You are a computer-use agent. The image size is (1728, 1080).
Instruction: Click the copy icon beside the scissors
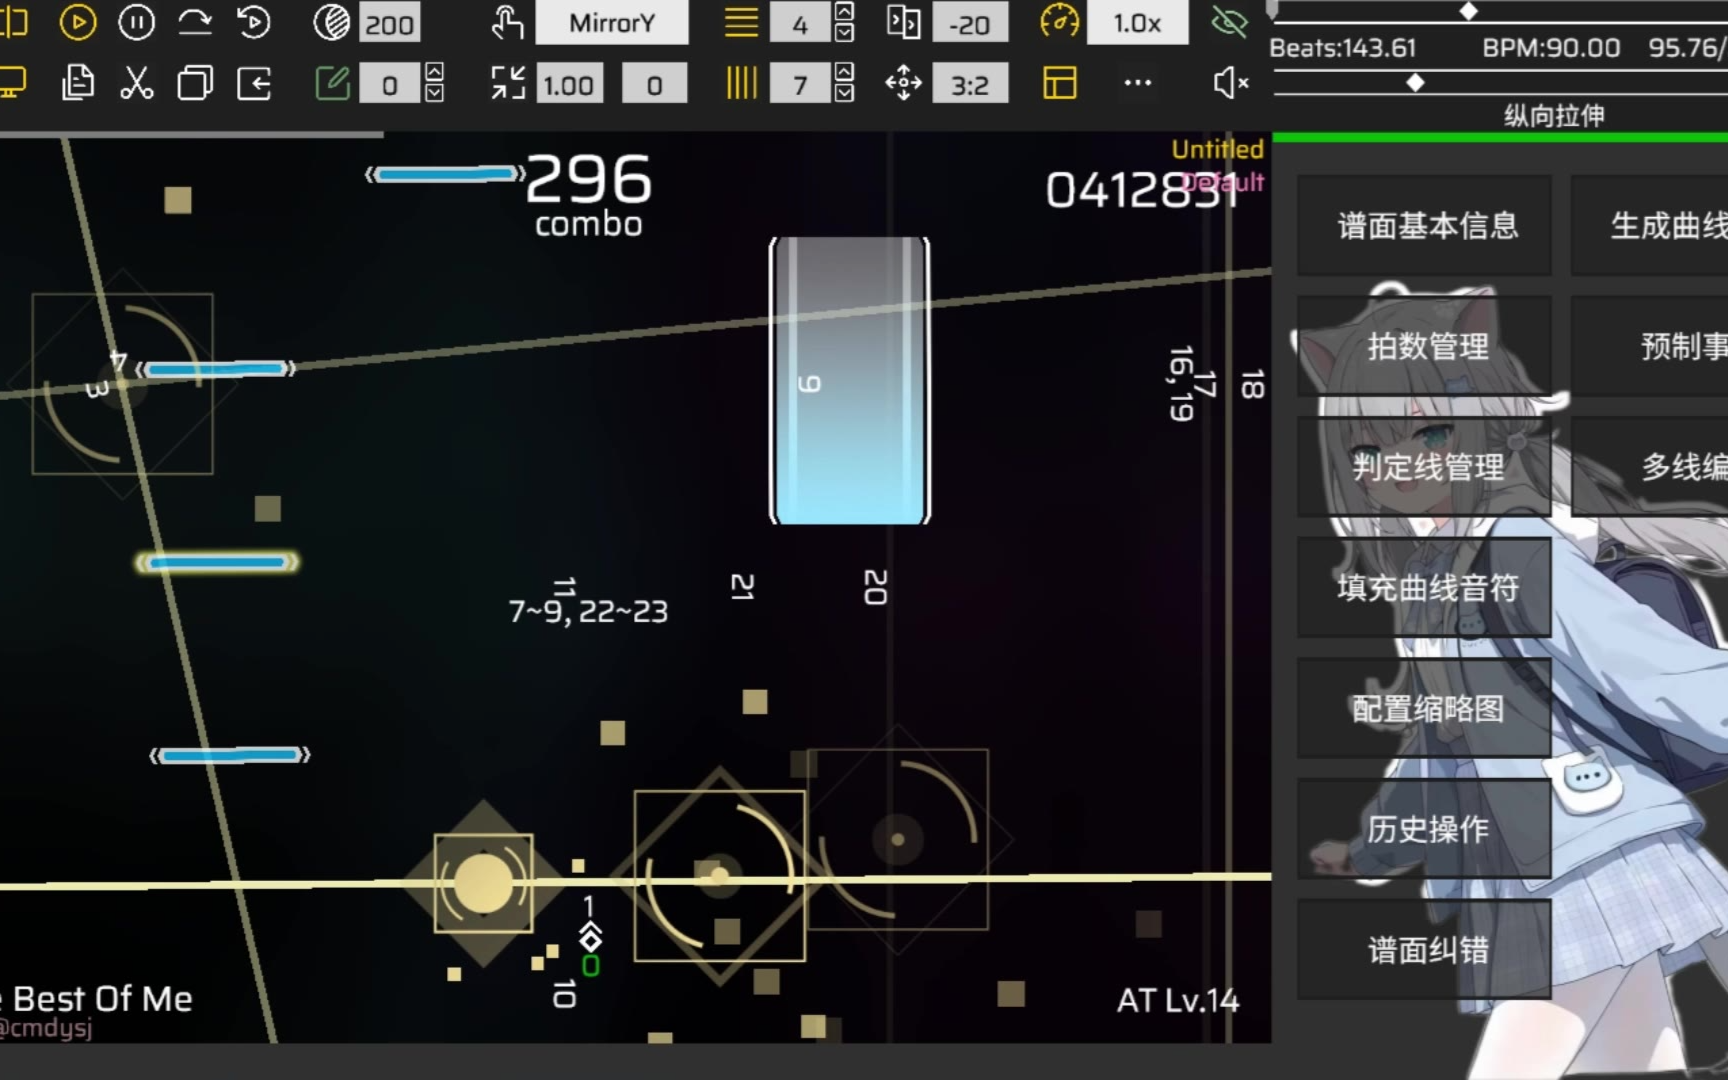[195, 84]
